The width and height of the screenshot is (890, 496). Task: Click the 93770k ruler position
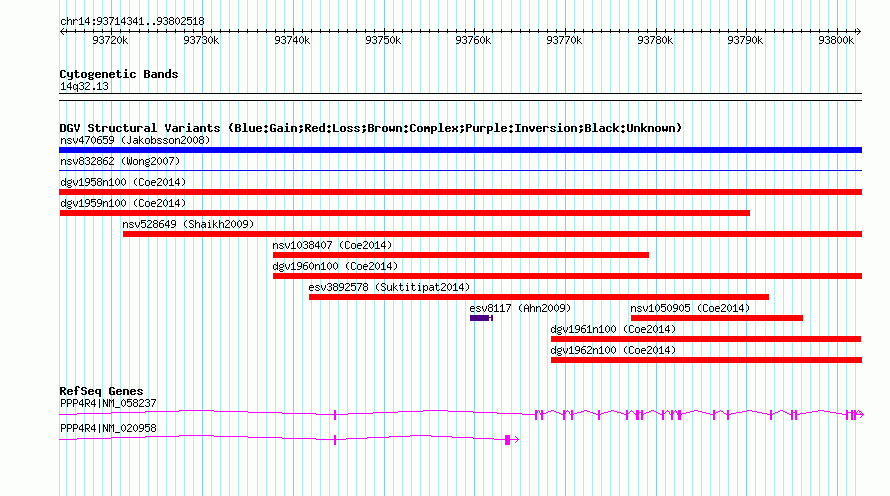564,40
